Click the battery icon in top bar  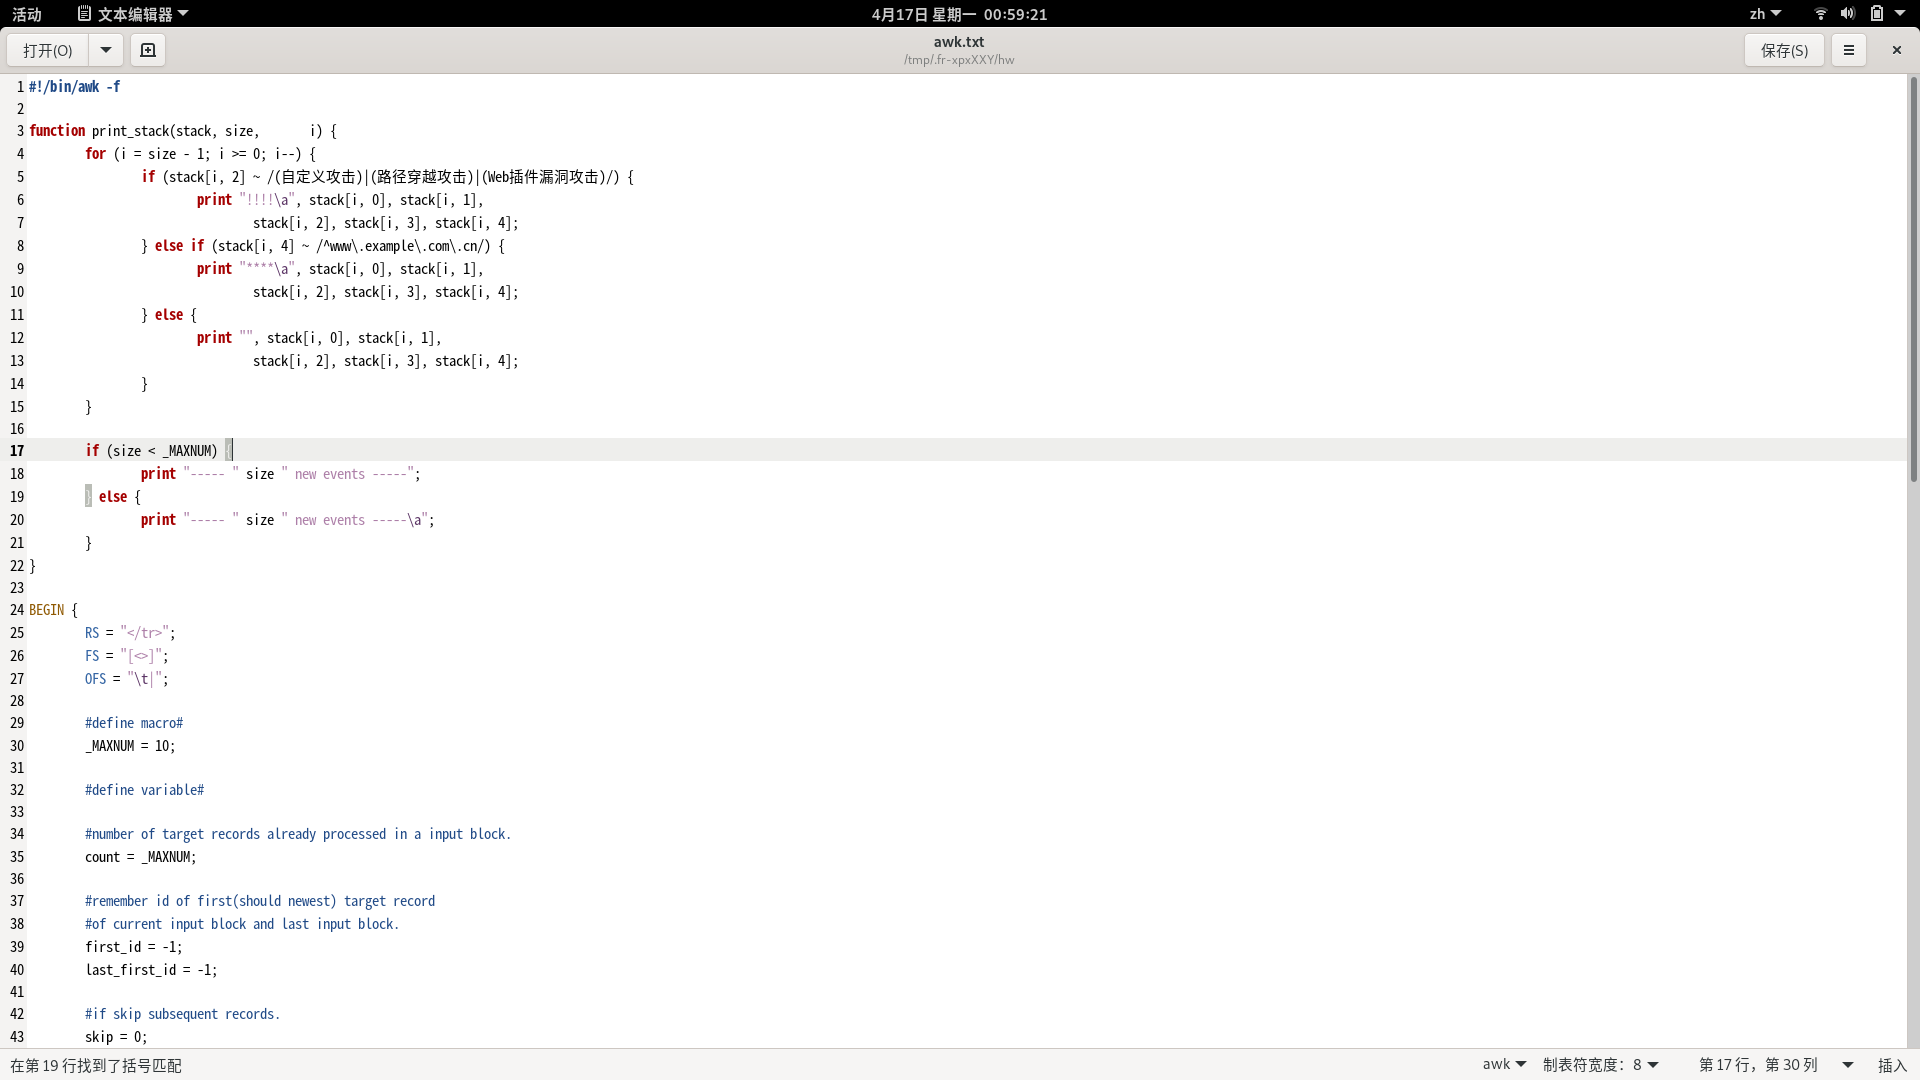(1877, 14)
